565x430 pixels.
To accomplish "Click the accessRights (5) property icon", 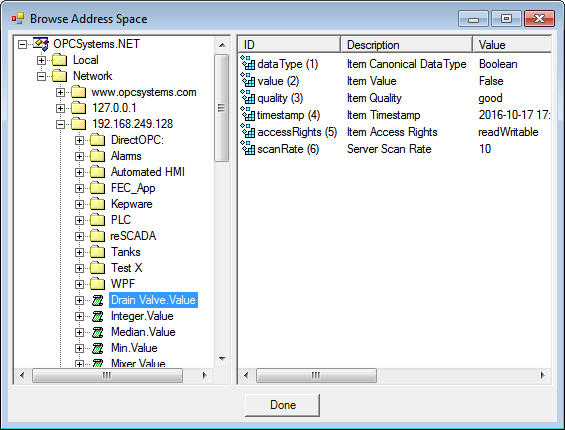I will coord(248,131).
